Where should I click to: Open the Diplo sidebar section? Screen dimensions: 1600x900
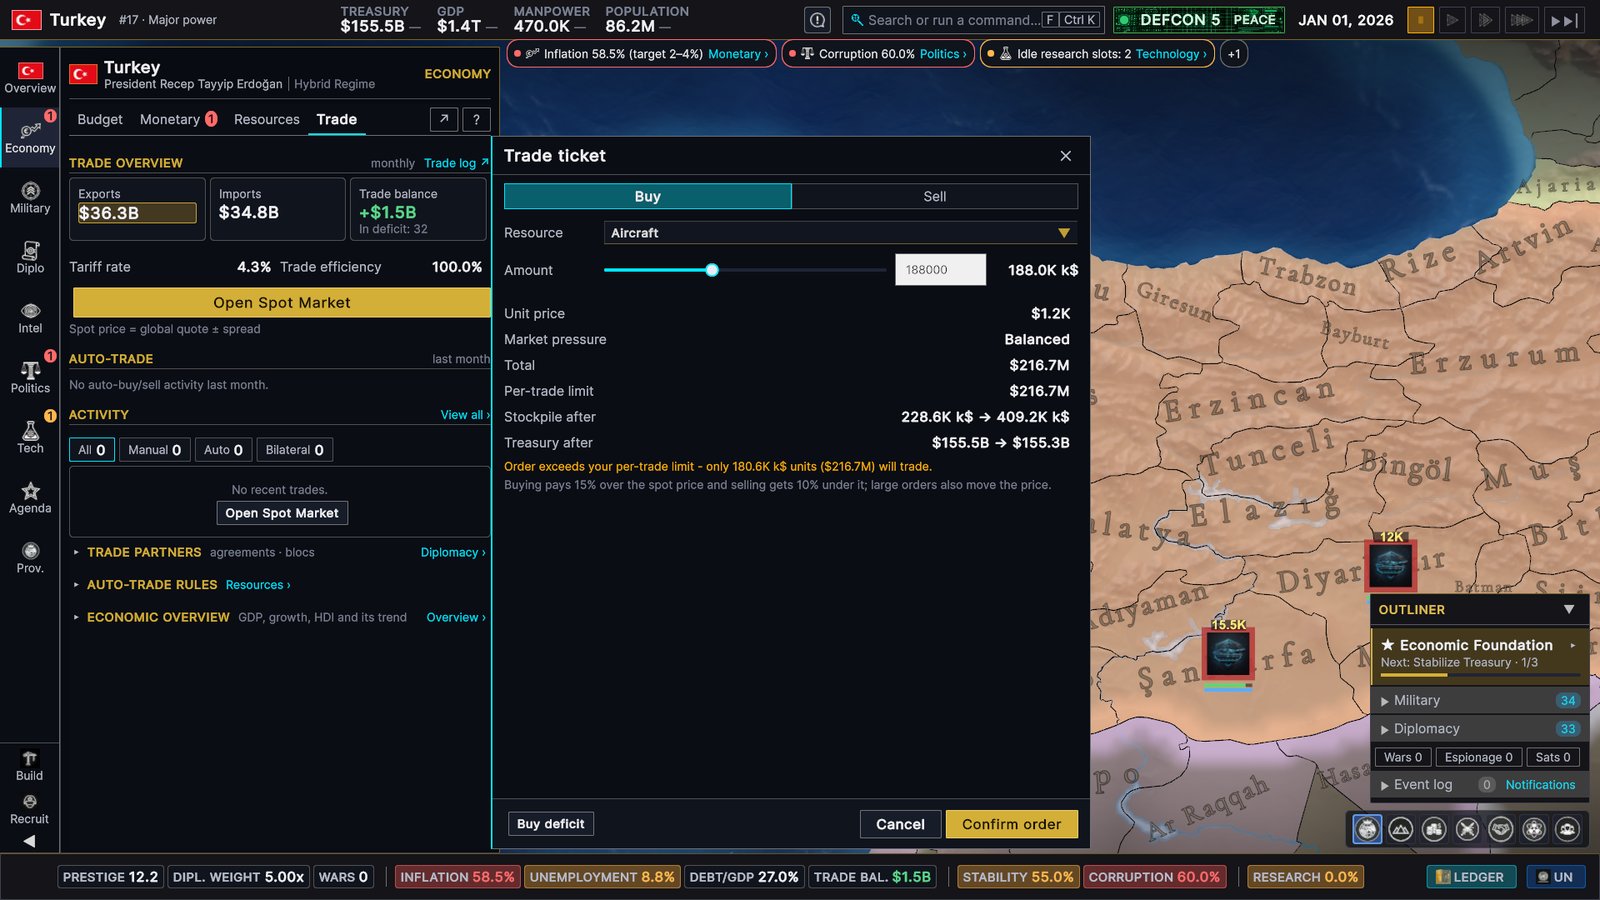(30, 258)
